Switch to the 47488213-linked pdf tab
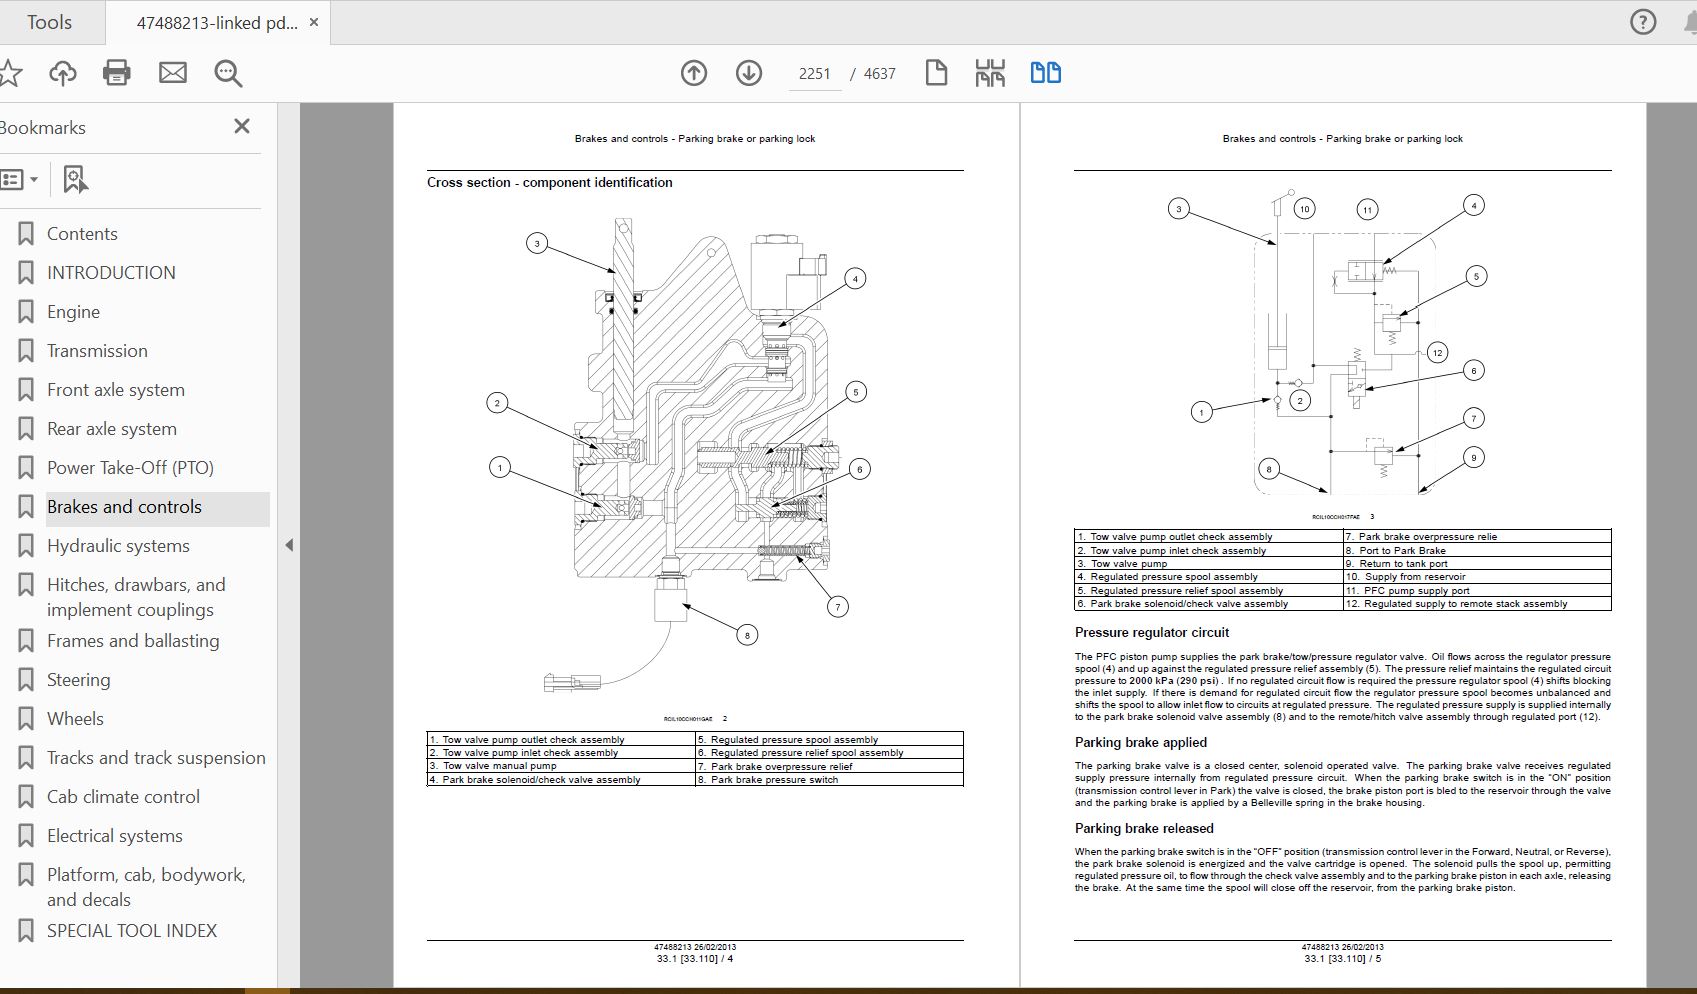The image size is (1697, 994). coord(217,22)
